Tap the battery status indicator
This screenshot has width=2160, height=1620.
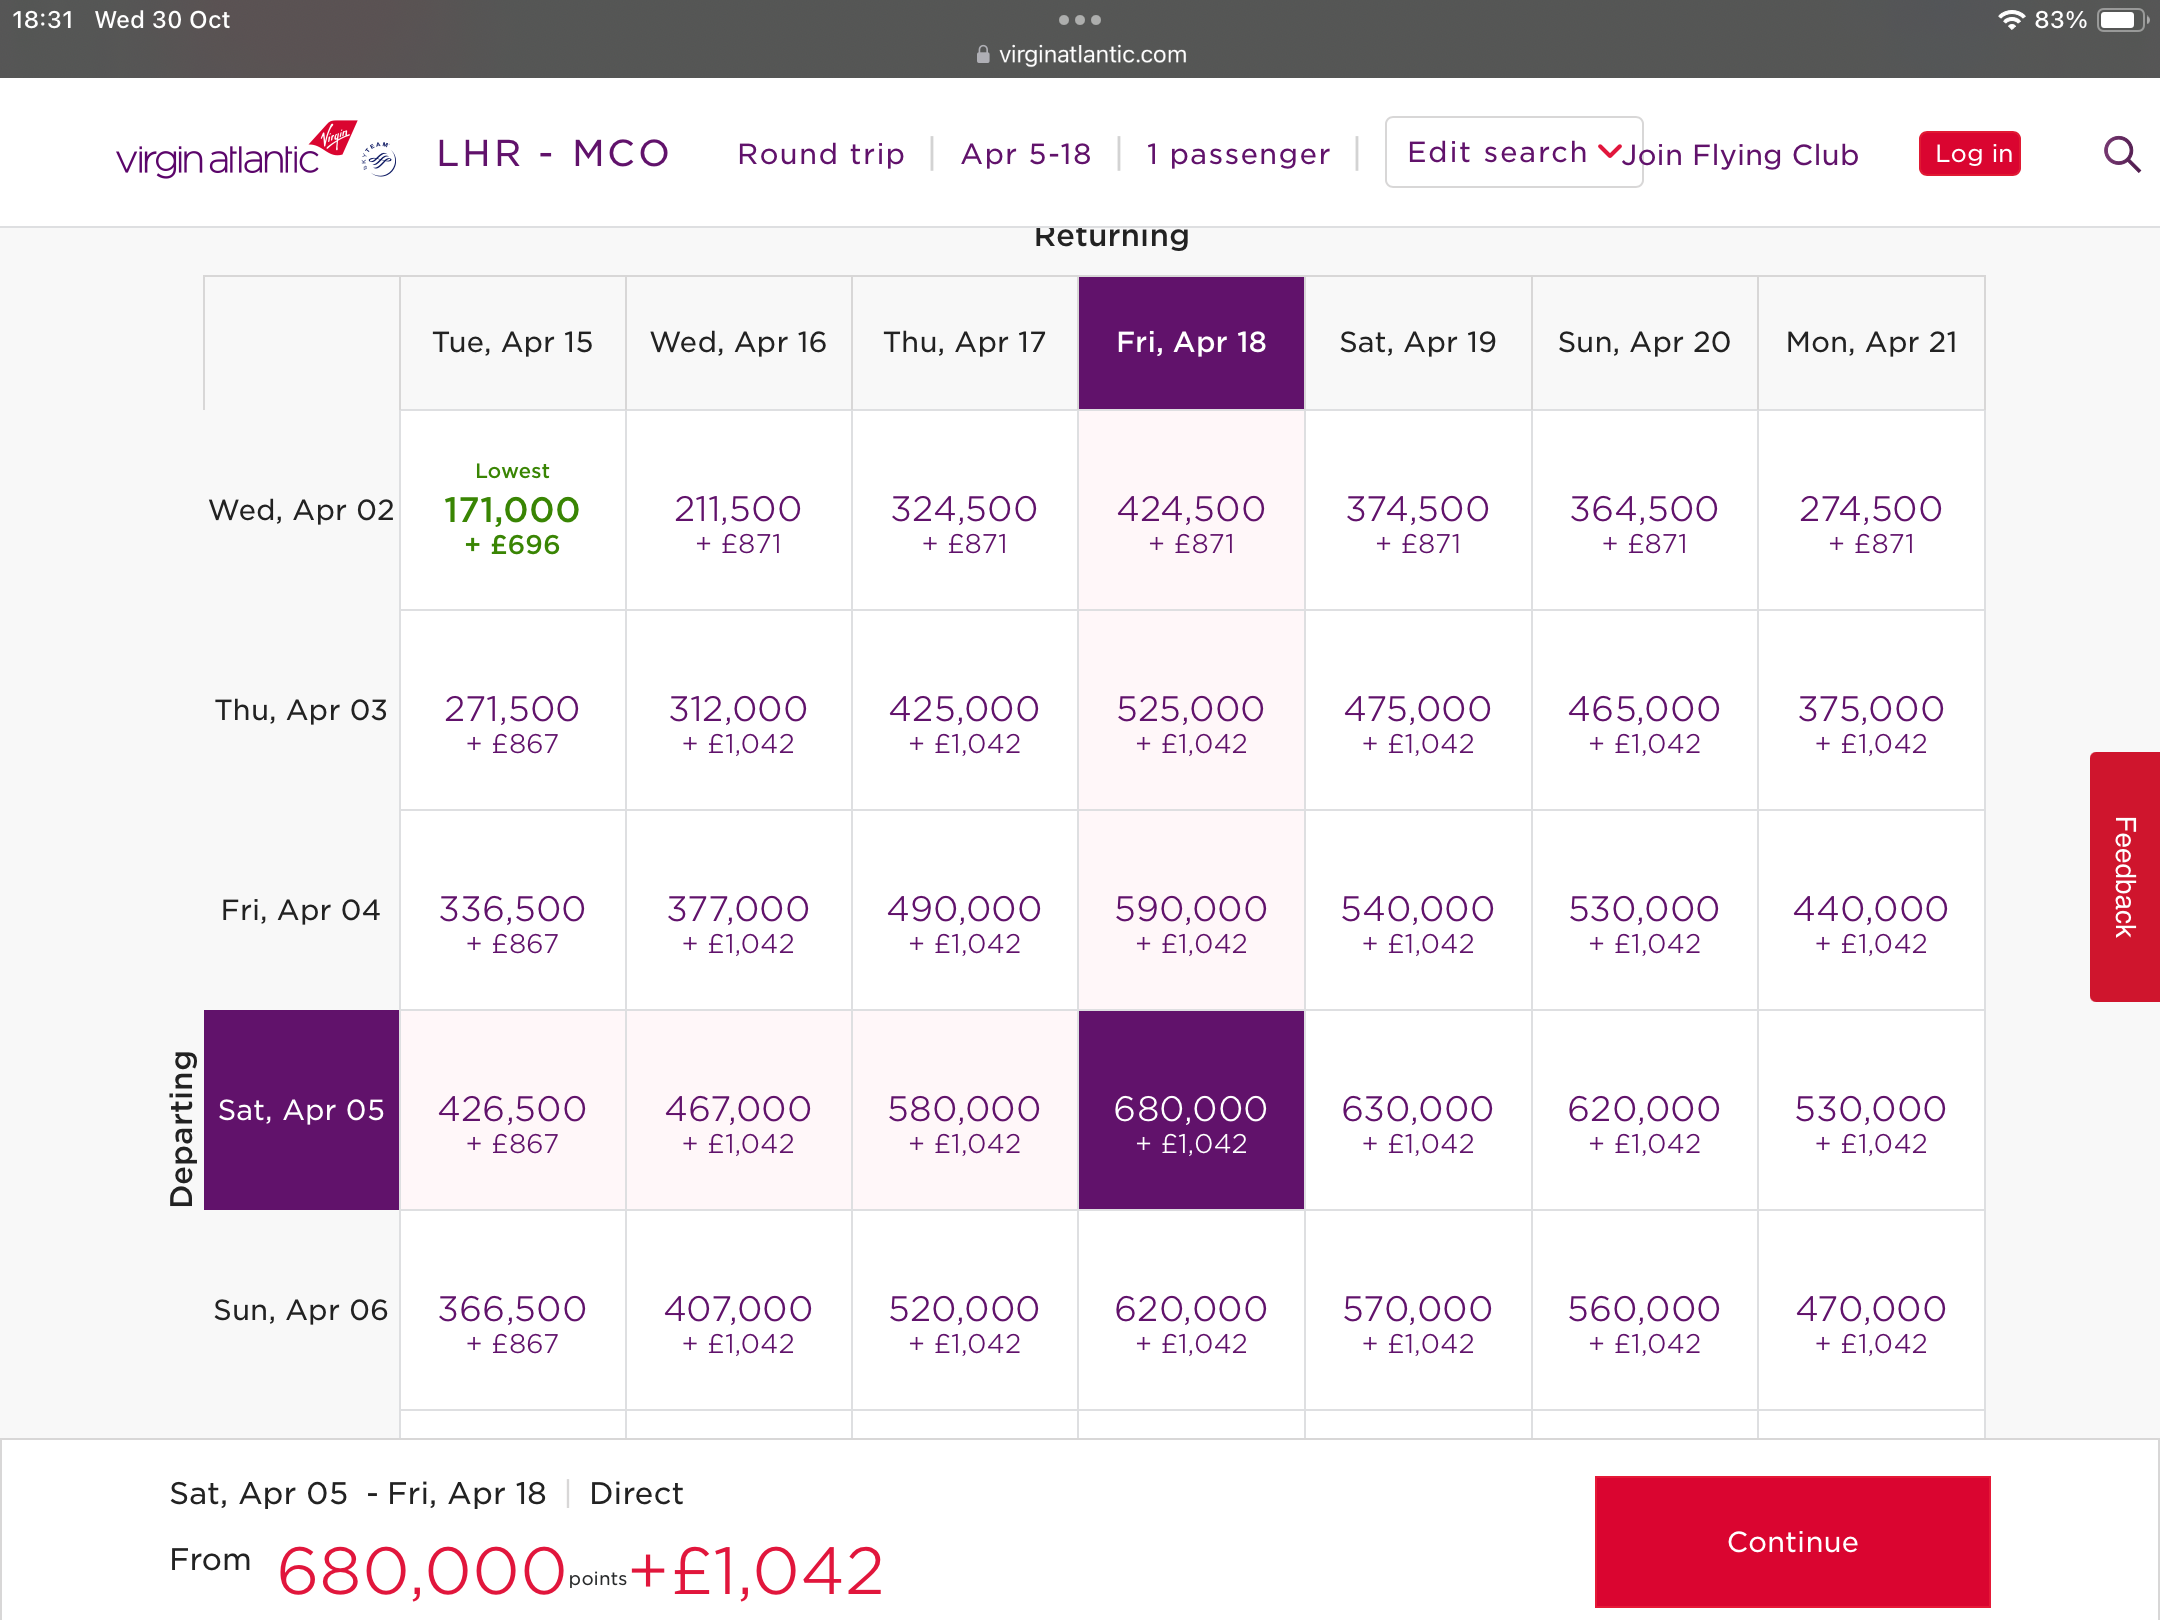(2122, 20)
